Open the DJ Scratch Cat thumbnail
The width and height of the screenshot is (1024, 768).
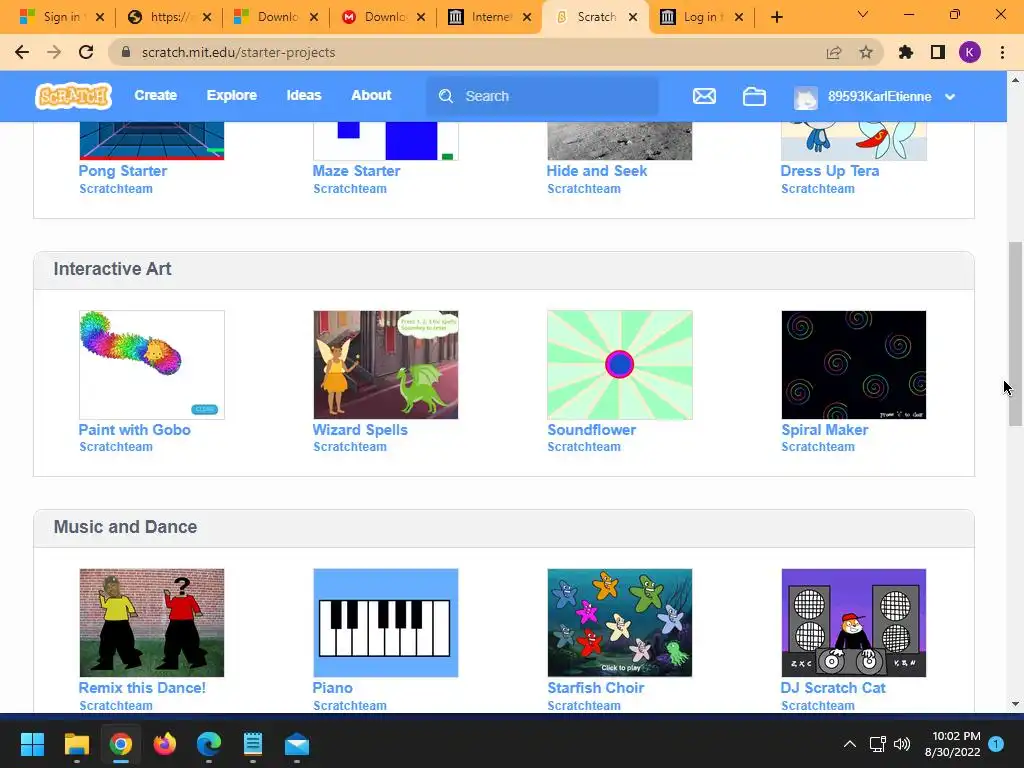tap(854, 622)
